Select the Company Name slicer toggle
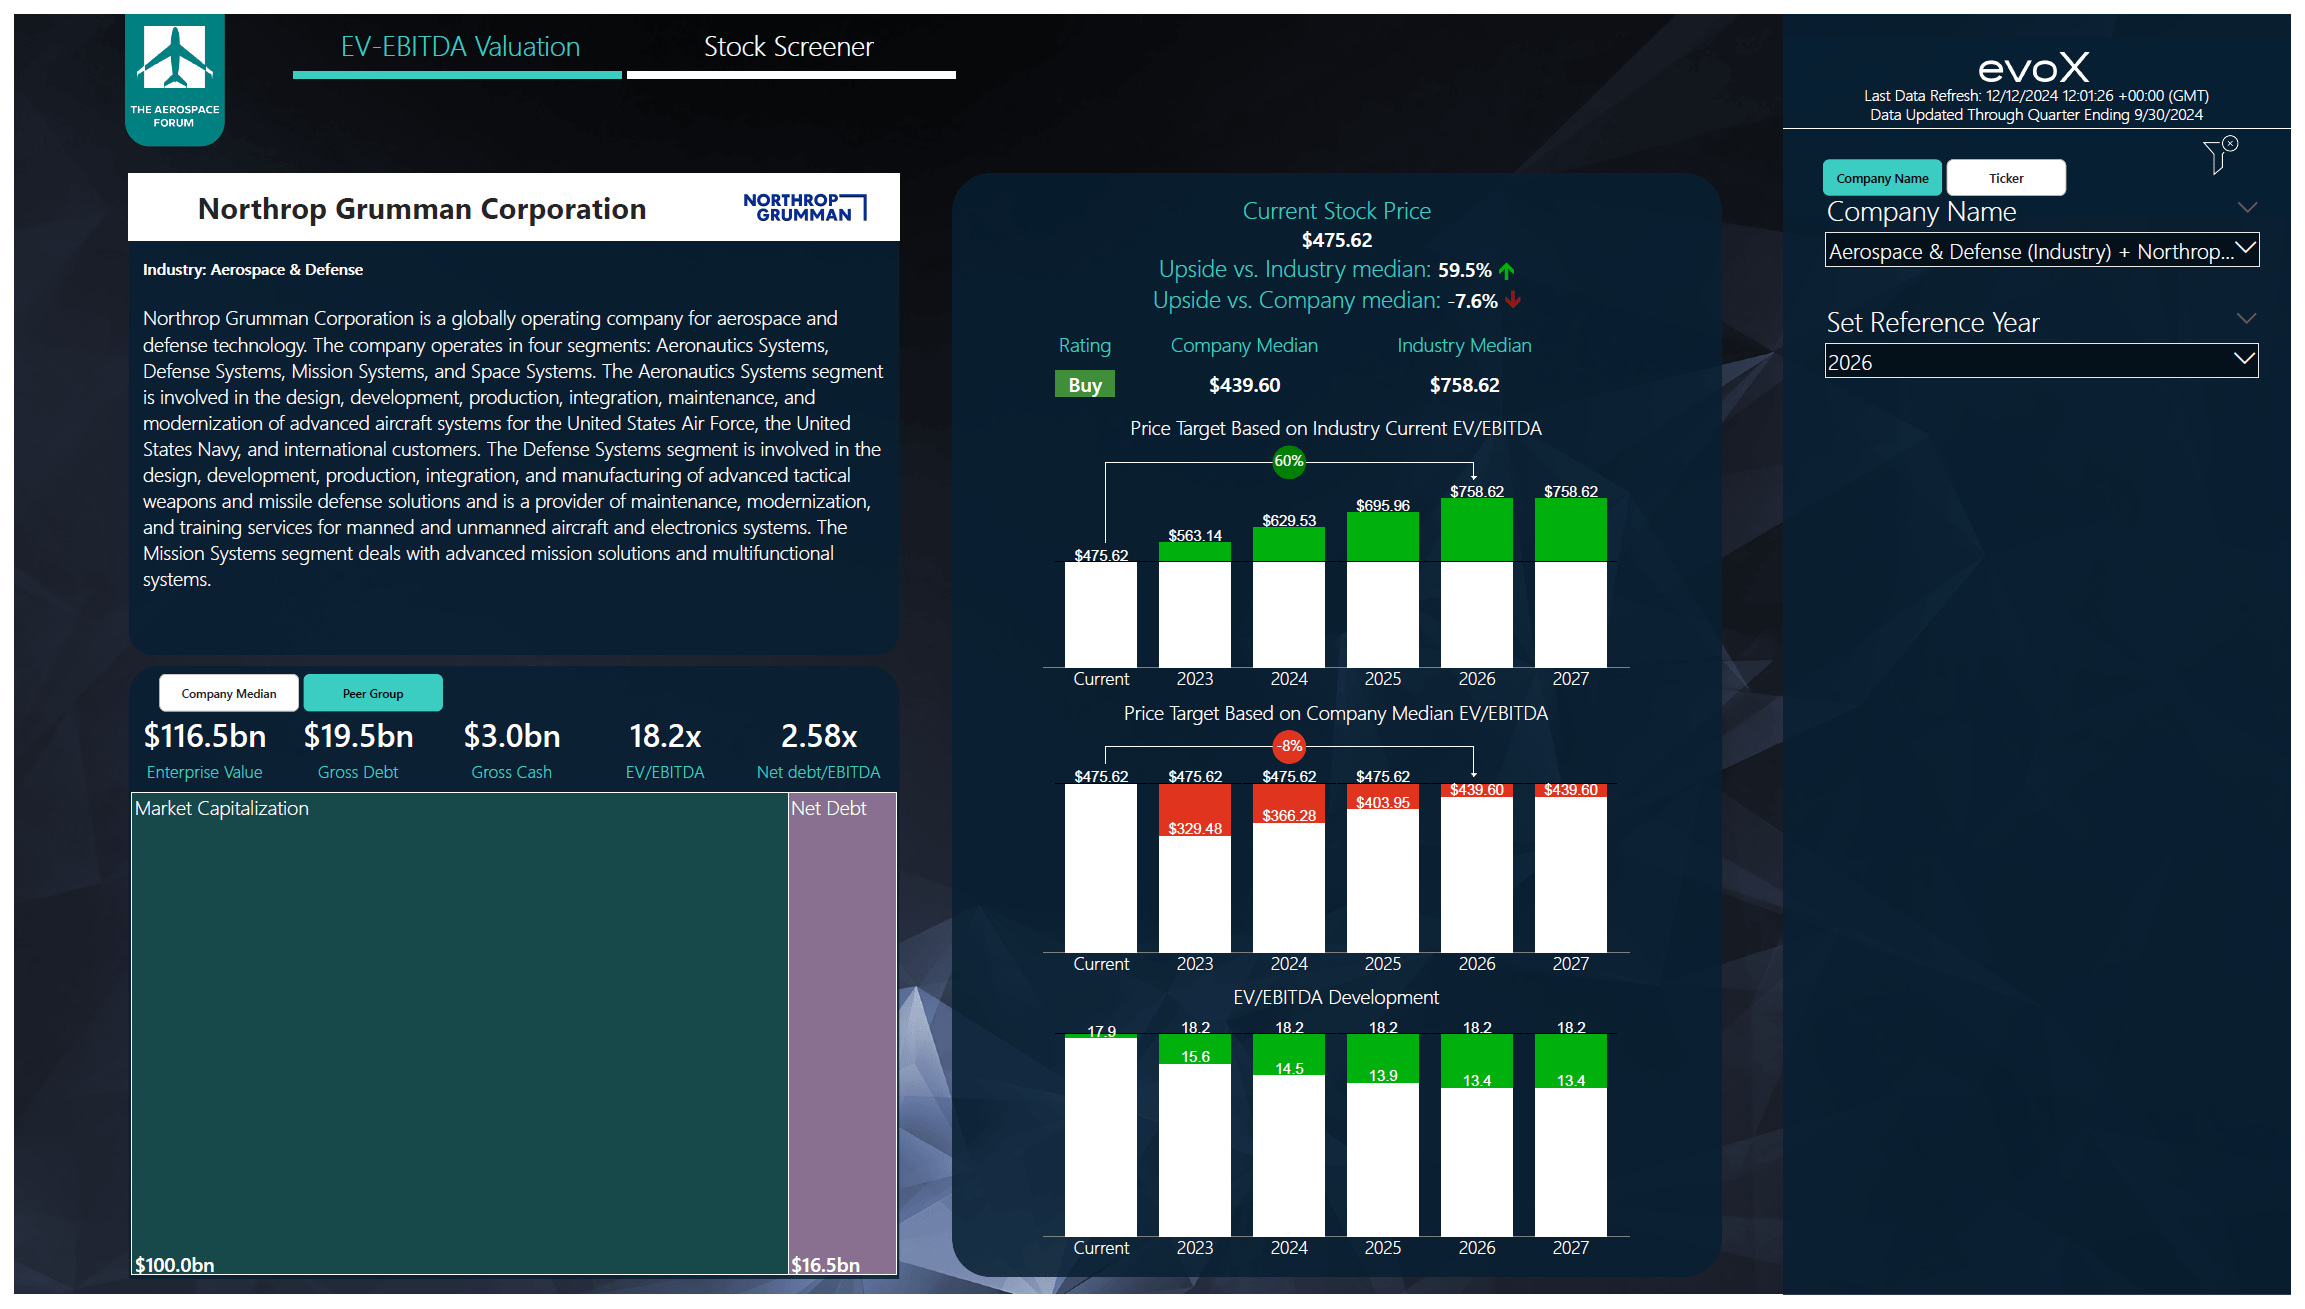The width and height of the screenshot is (2305, 1309). point(1882,178)
